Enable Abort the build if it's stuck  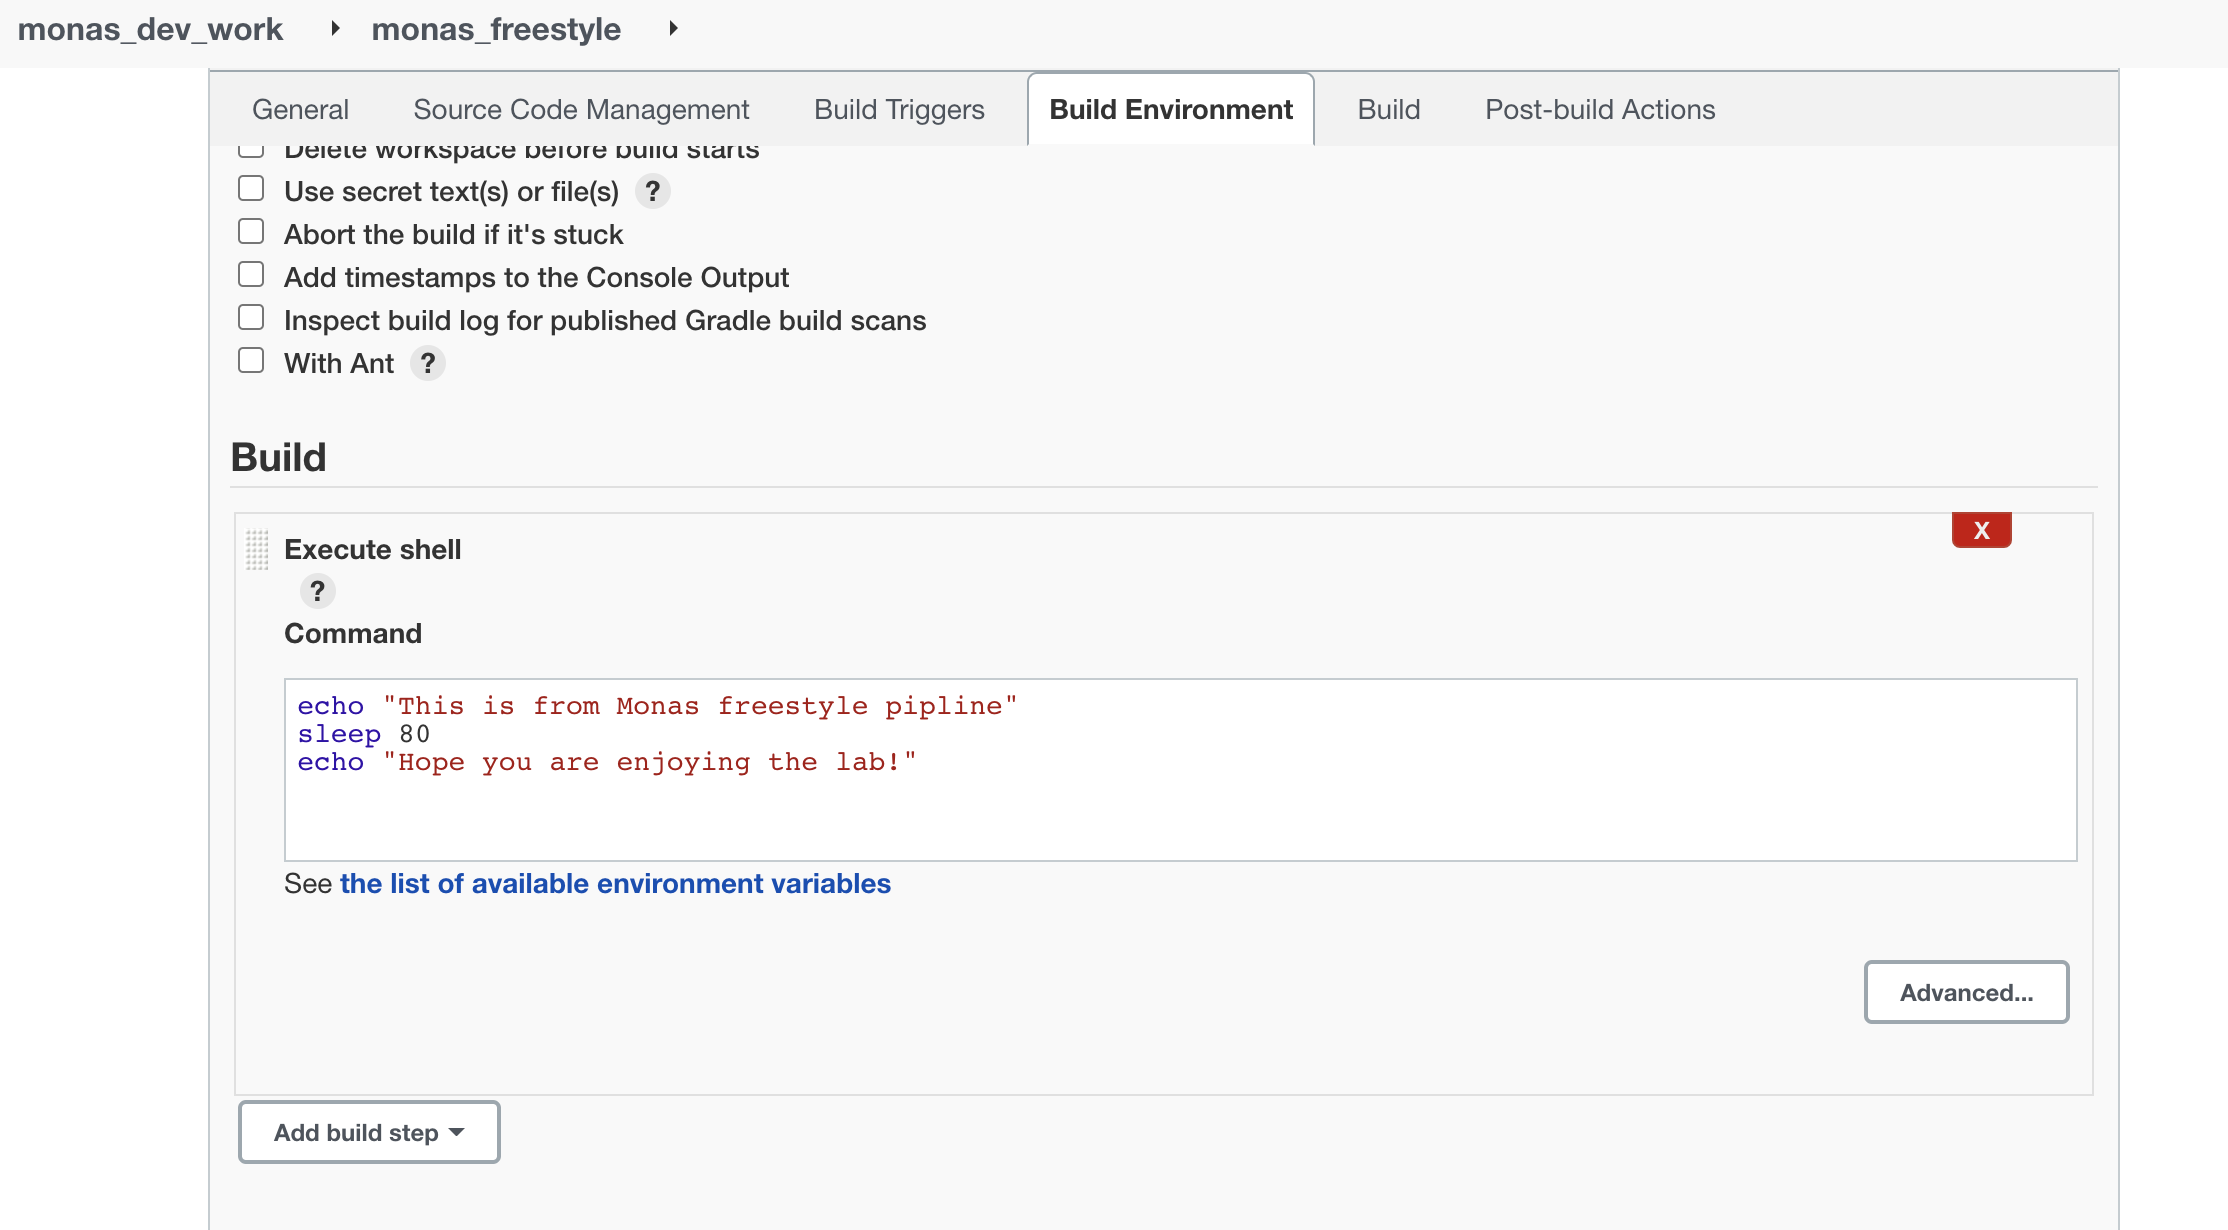251,231
